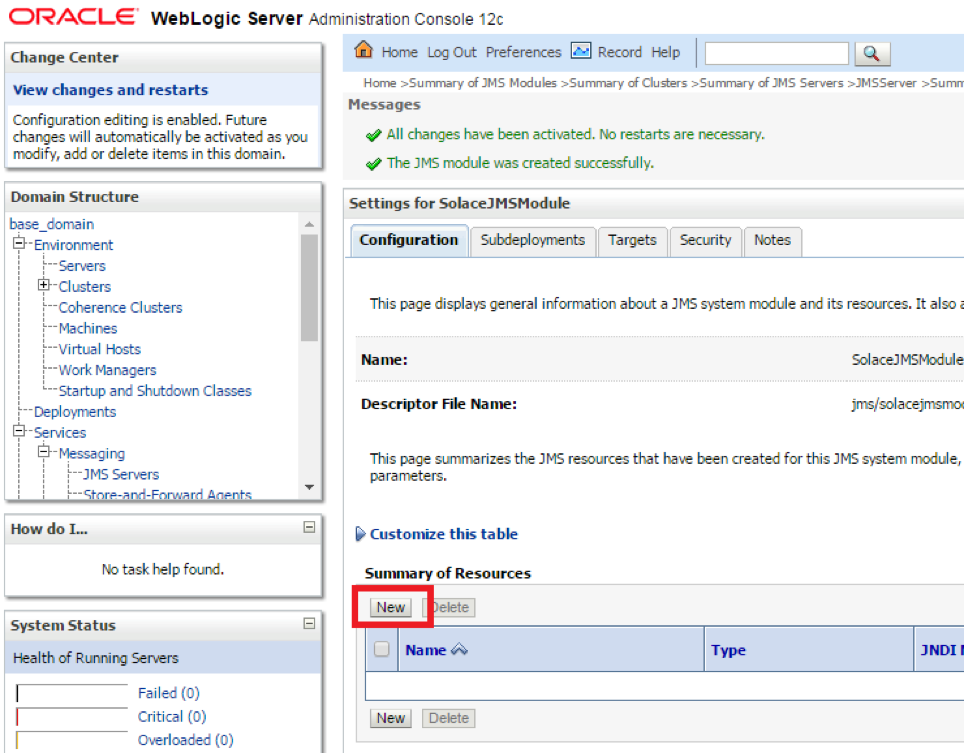Click the Failed (0) server health link
Screen dimensions: 964x753
point(168,693)
